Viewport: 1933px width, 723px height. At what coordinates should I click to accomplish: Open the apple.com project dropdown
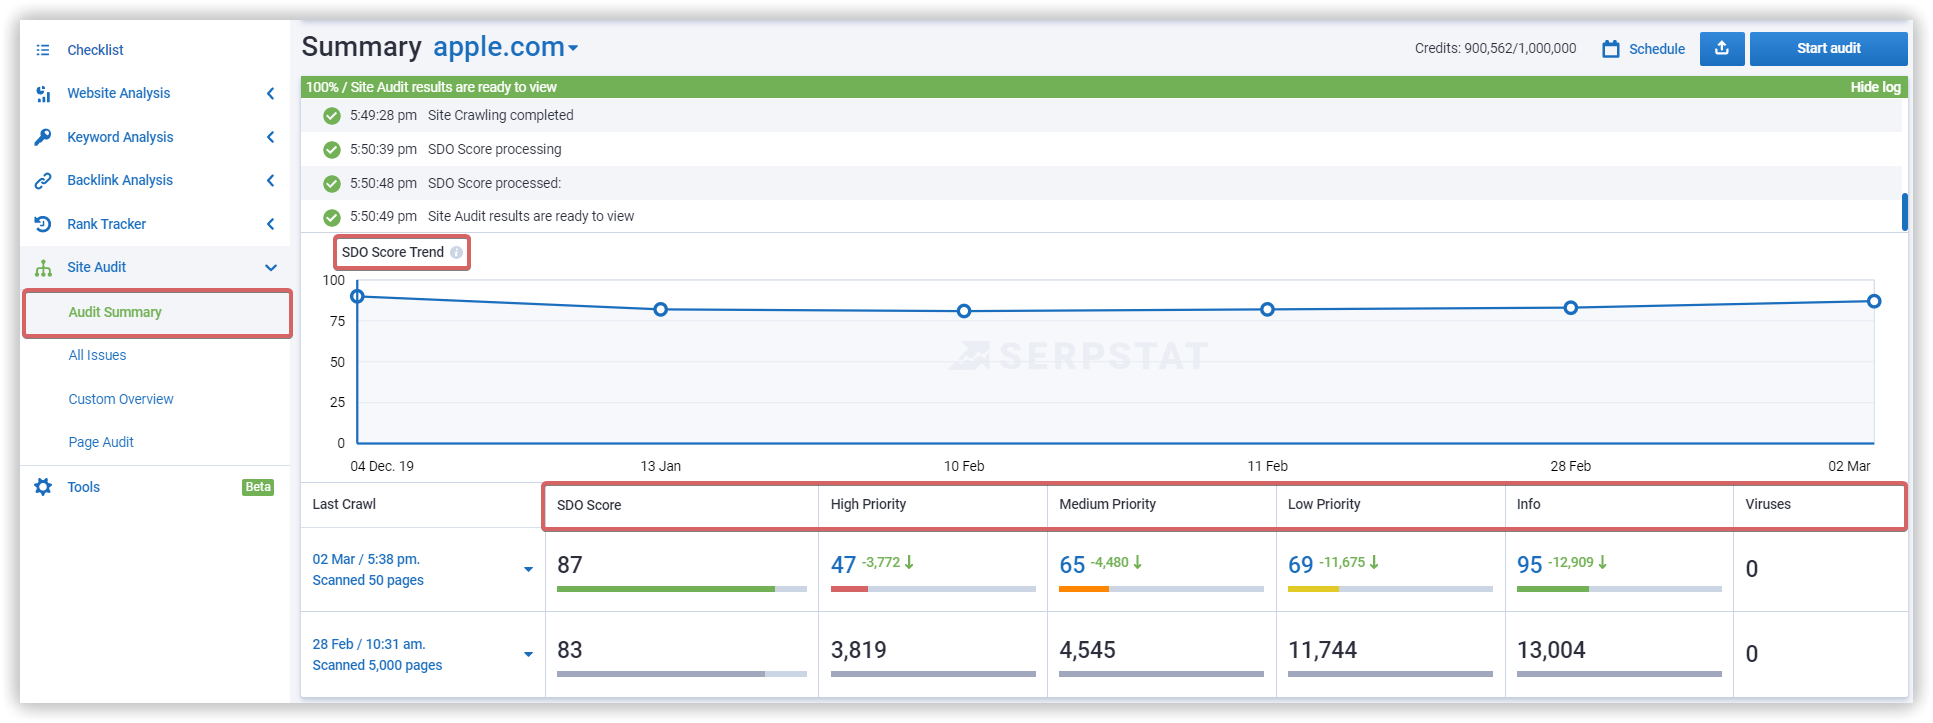(x=573, y=48)
